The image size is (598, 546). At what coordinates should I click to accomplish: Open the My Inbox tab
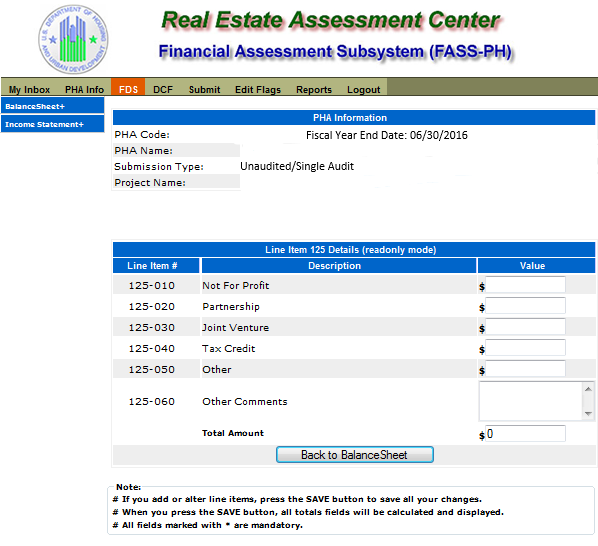tap(29, 90)
